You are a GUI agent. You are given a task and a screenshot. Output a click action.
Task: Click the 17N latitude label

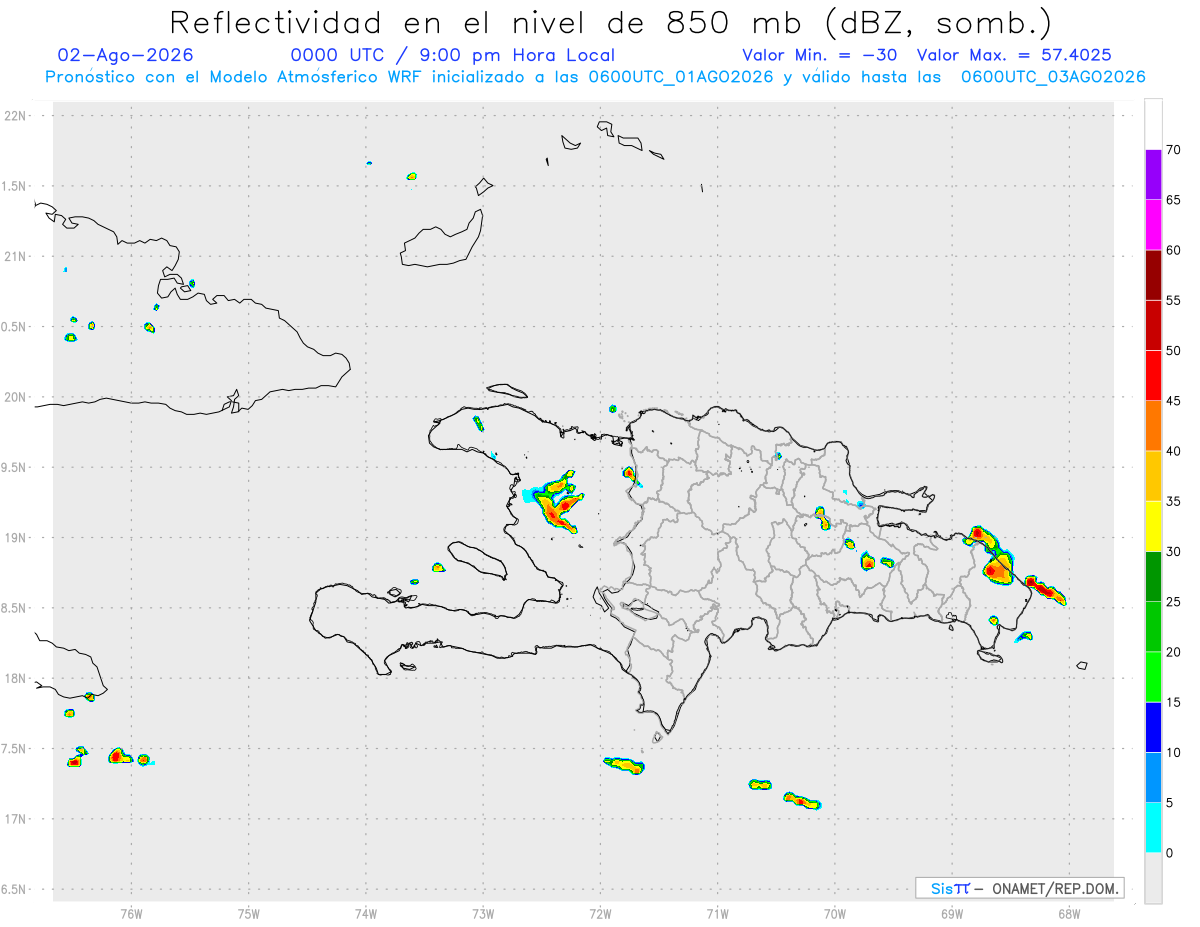17,819
